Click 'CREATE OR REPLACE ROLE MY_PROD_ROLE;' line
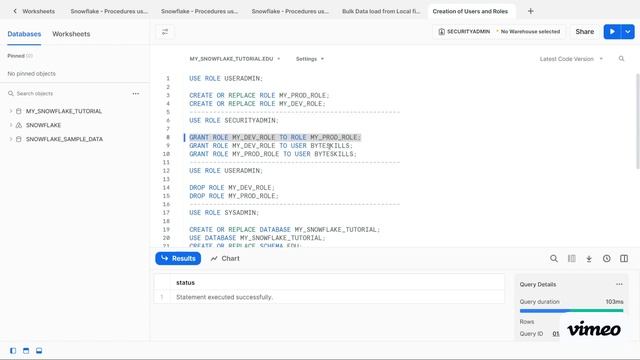 pos(259,96)
